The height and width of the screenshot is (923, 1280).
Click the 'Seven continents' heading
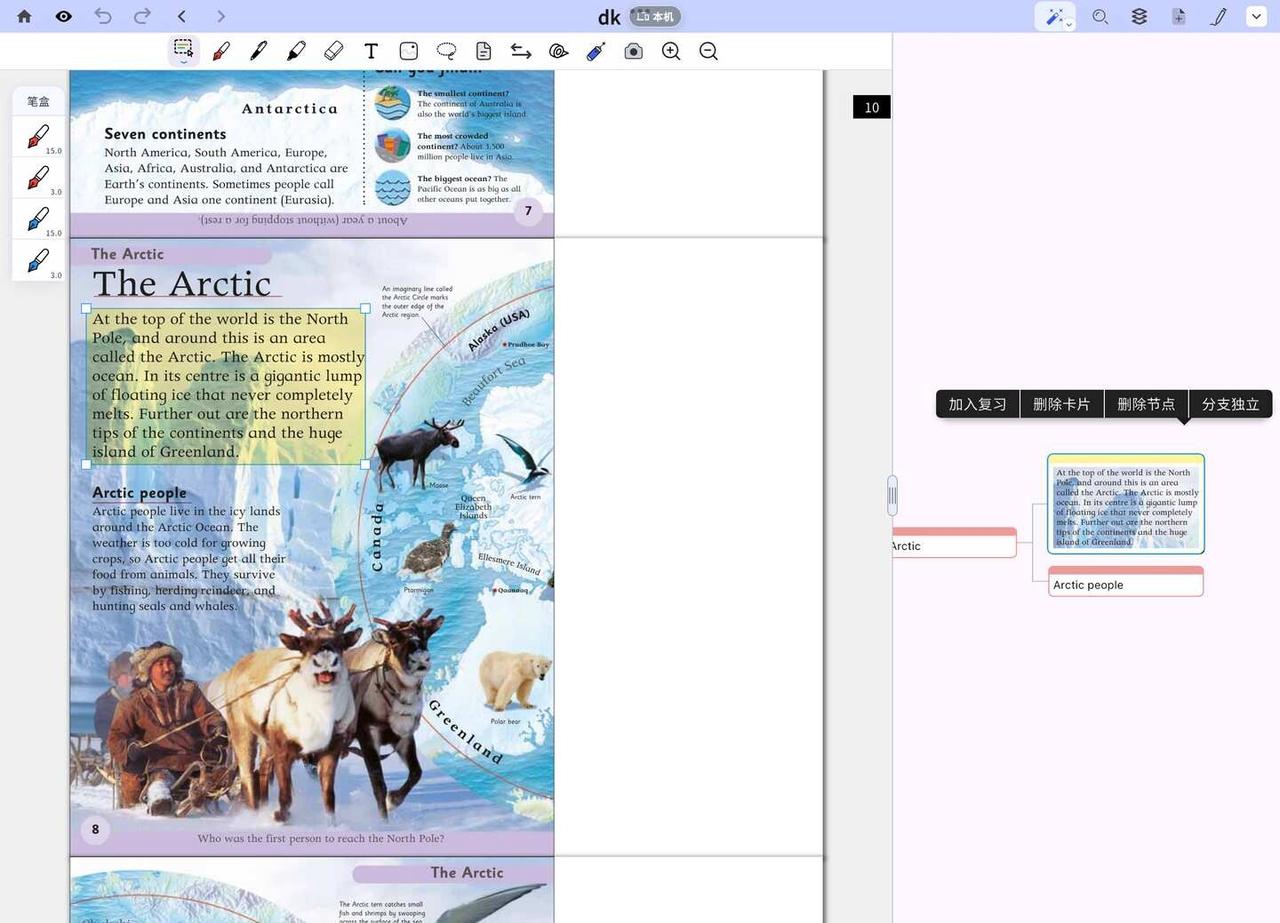(165, 134)
